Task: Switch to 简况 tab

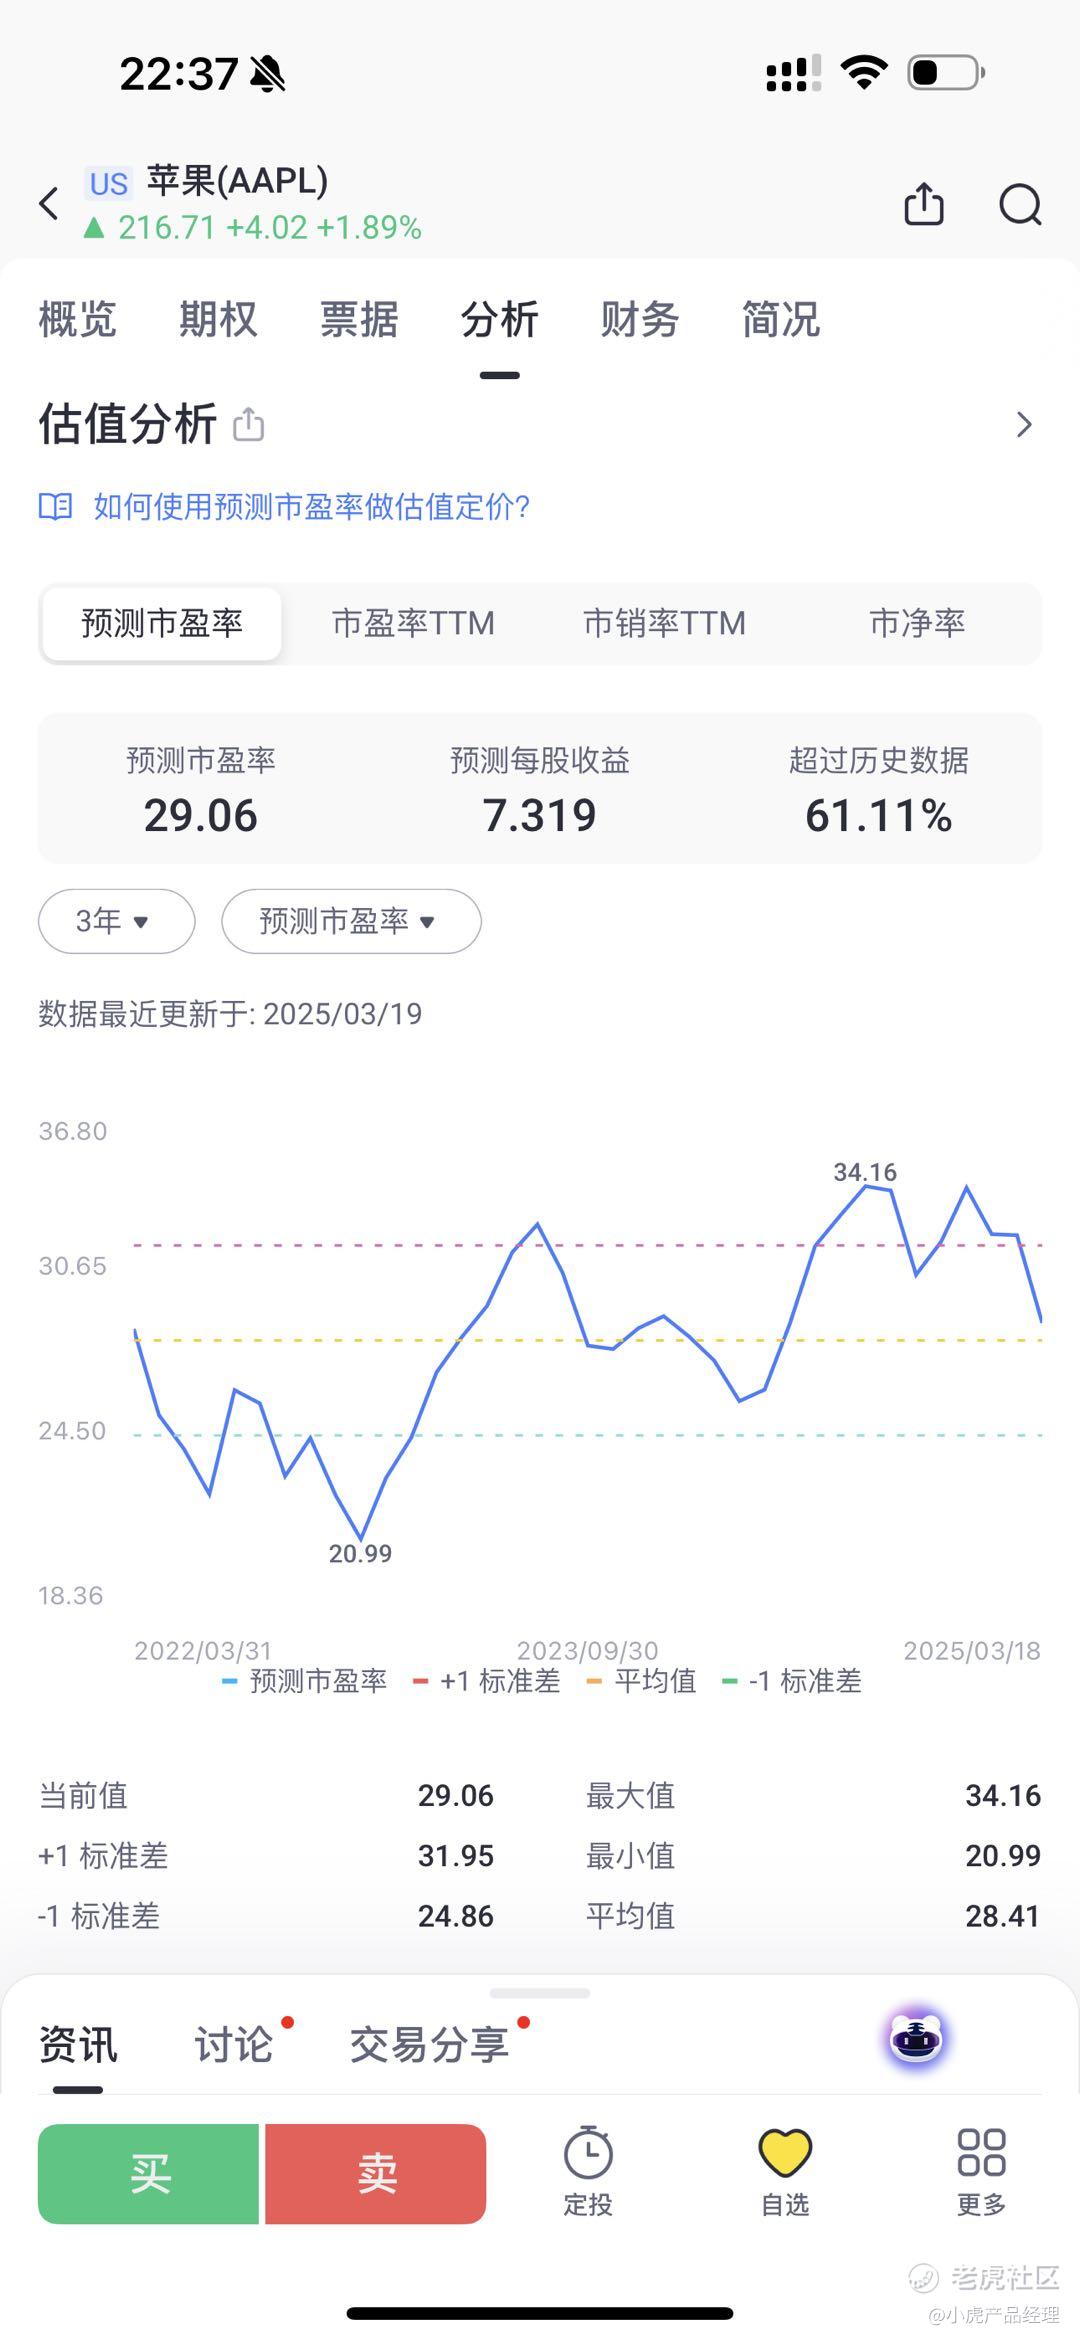Action: (x=781, y=320)
